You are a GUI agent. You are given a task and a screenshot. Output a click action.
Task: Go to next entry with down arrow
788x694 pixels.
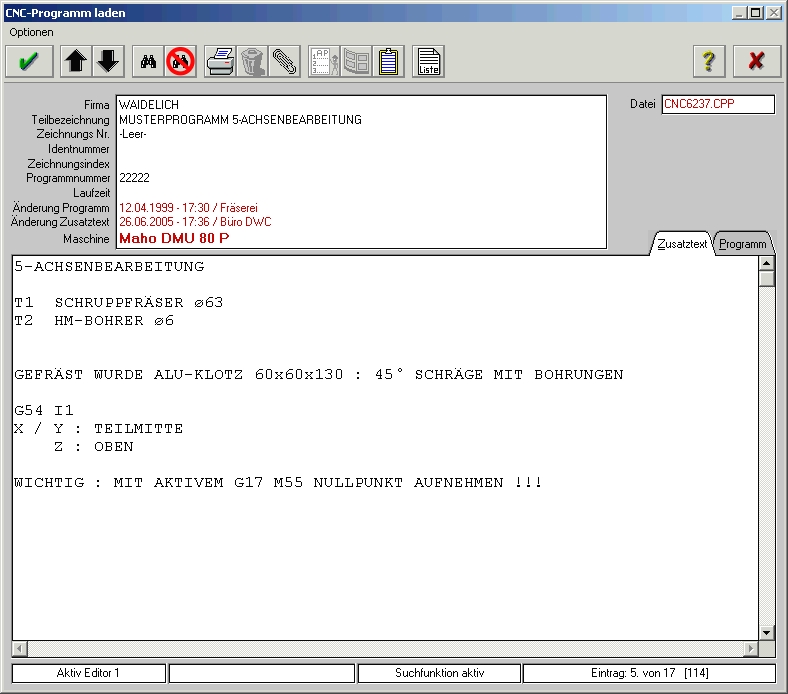[x=108, y=61]
